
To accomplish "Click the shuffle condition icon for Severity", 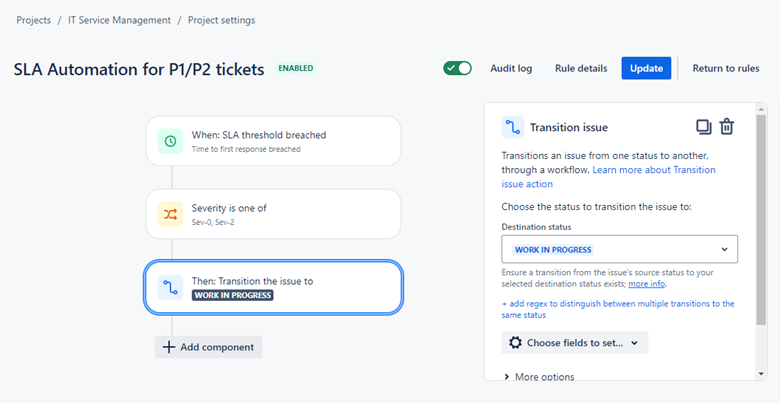I will pyautogui.click(x=170, y=214).
